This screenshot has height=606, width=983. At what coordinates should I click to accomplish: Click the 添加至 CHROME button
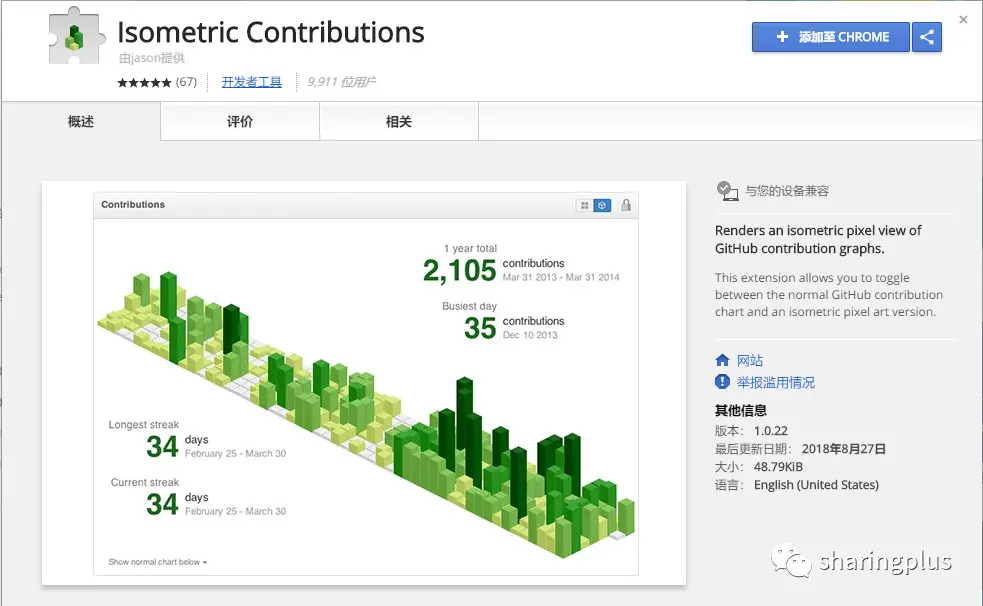[831, 37]
